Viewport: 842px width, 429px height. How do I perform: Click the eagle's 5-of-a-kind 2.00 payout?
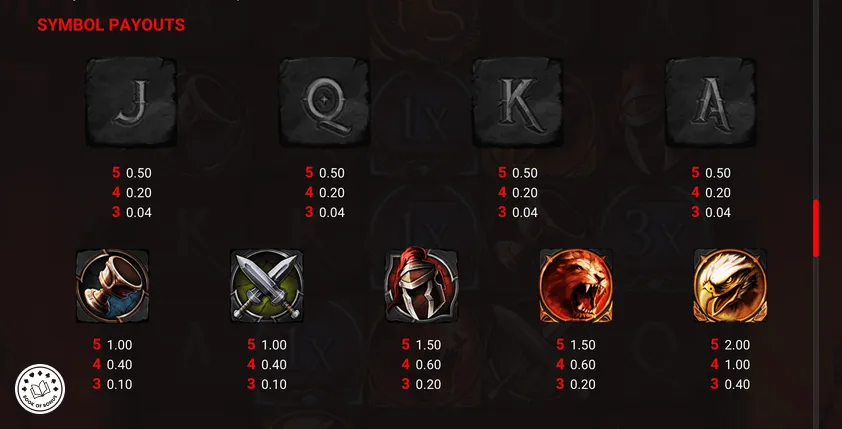738,345
